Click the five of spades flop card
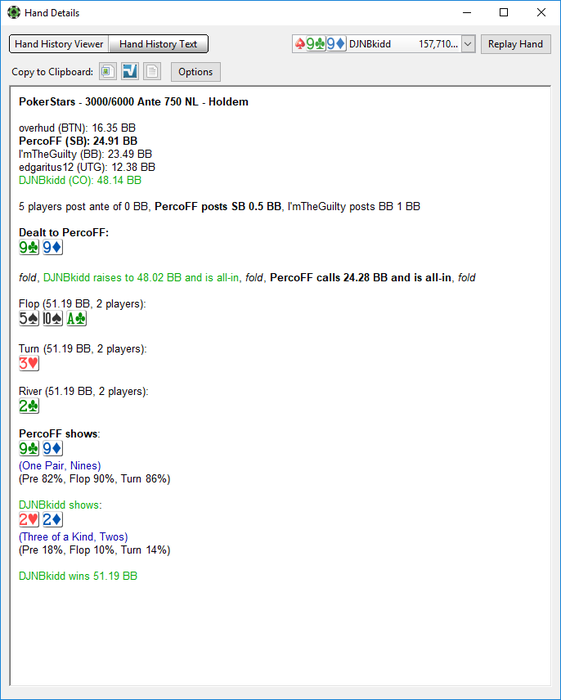The height and width of the screenshot is (700, 561). coord(29,318)
